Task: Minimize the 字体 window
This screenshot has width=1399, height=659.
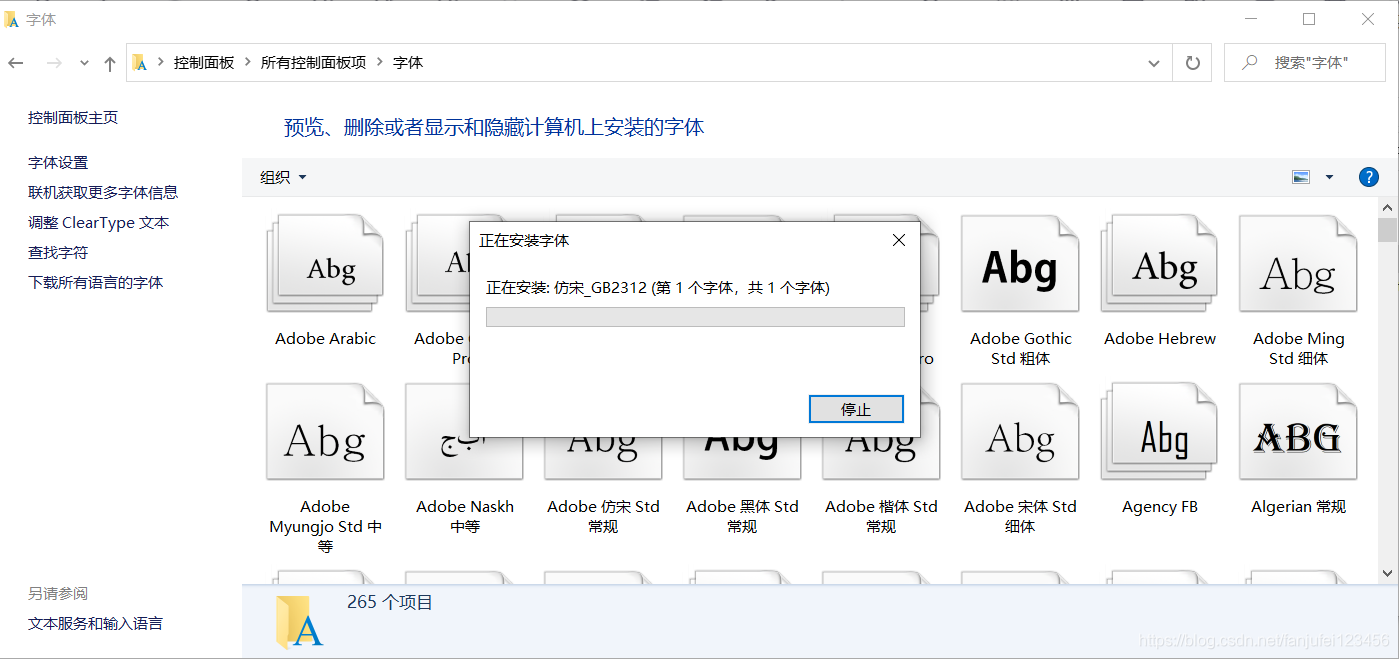Action: click(x=1250, y=19)
